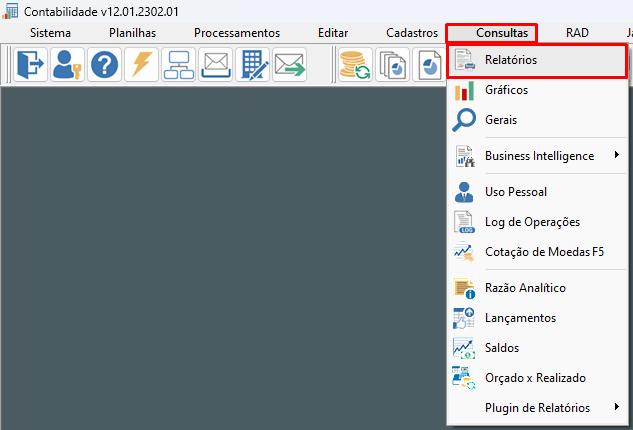Open the Cadastros menu
Viewport: 633px width, 430px height.
click(412, 33)
